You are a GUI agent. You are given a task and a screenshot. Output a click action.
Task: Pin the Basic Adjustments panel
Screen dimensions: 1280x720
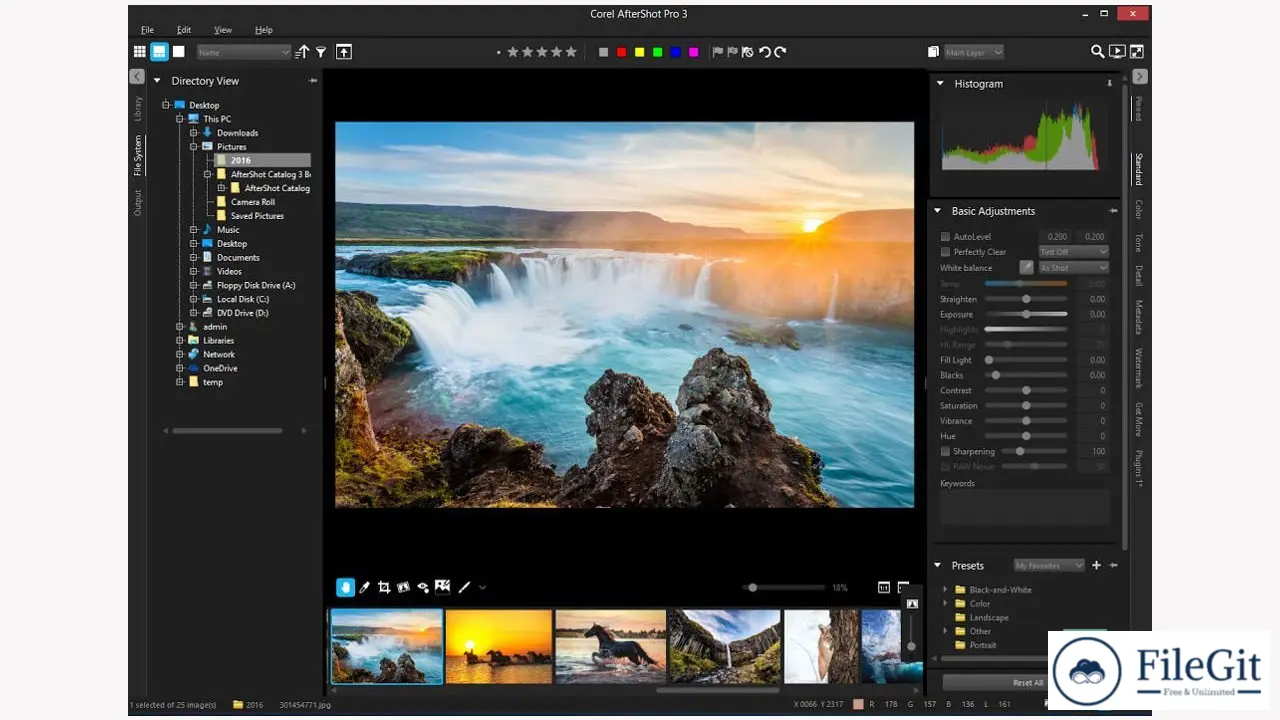[1113, 211]
